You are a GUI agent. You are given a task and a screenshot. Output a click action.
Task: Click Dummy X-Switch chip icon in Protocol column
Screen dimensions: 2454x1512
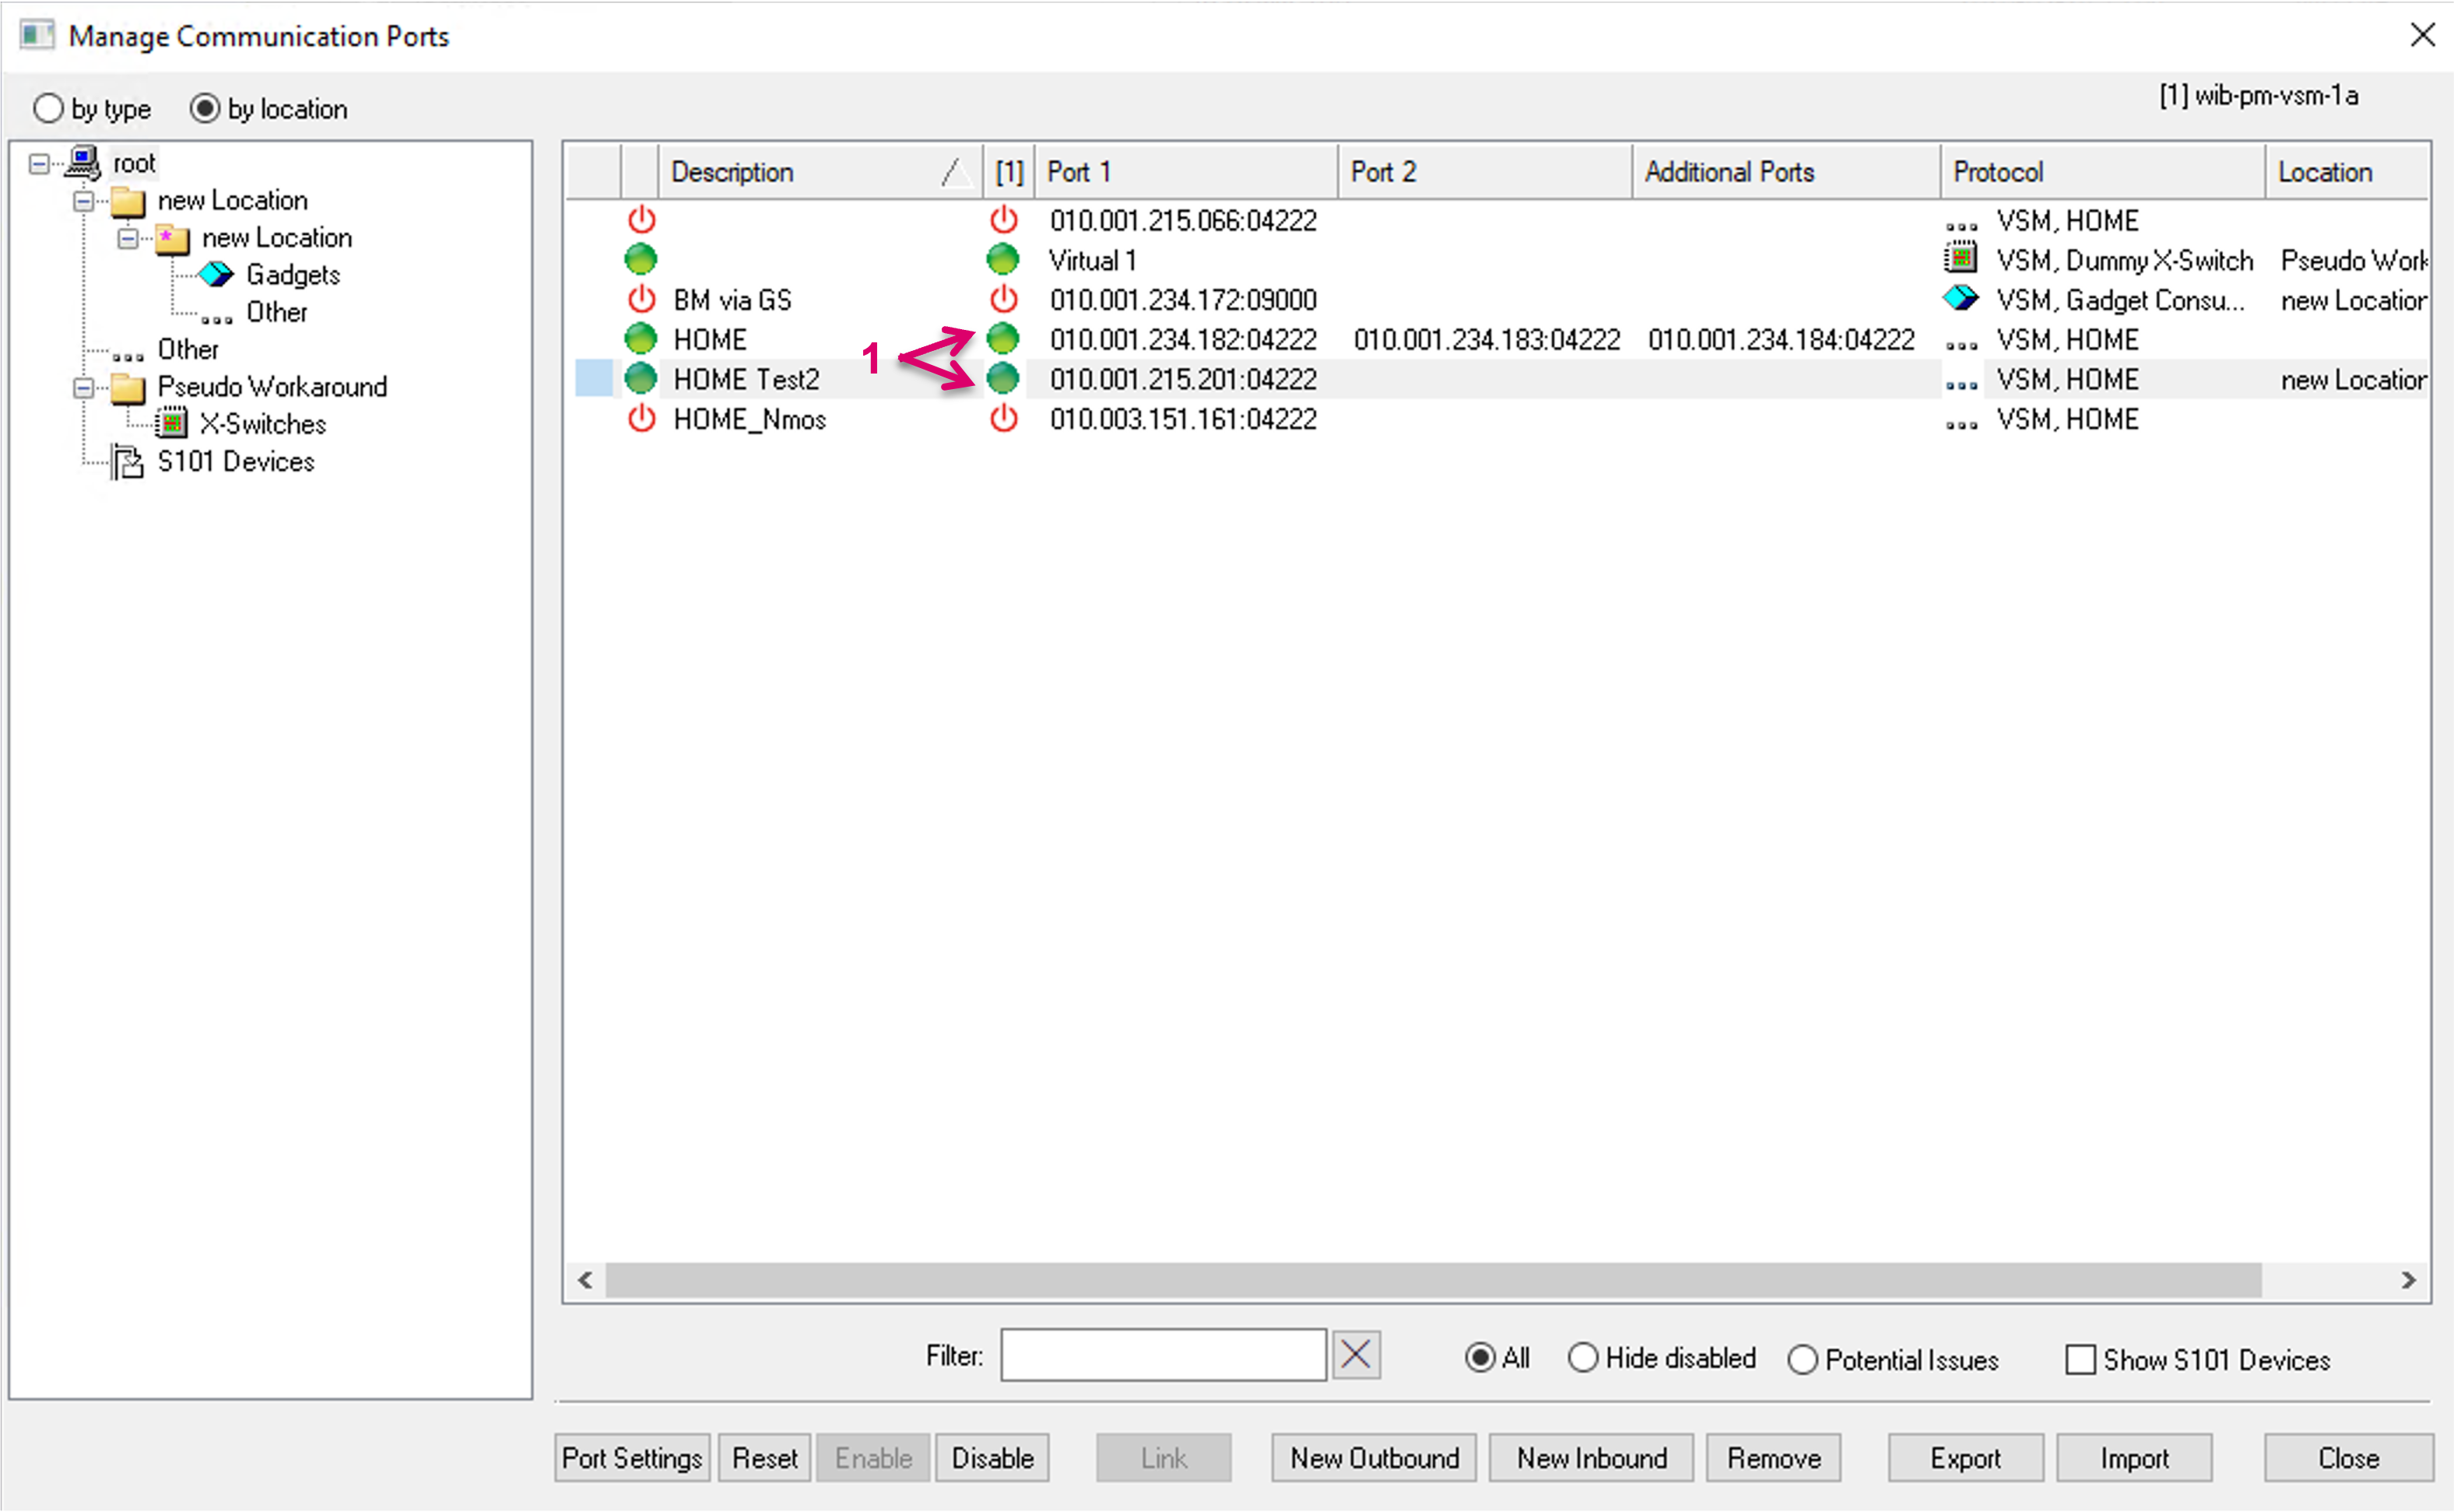[x=1960, y=259]
